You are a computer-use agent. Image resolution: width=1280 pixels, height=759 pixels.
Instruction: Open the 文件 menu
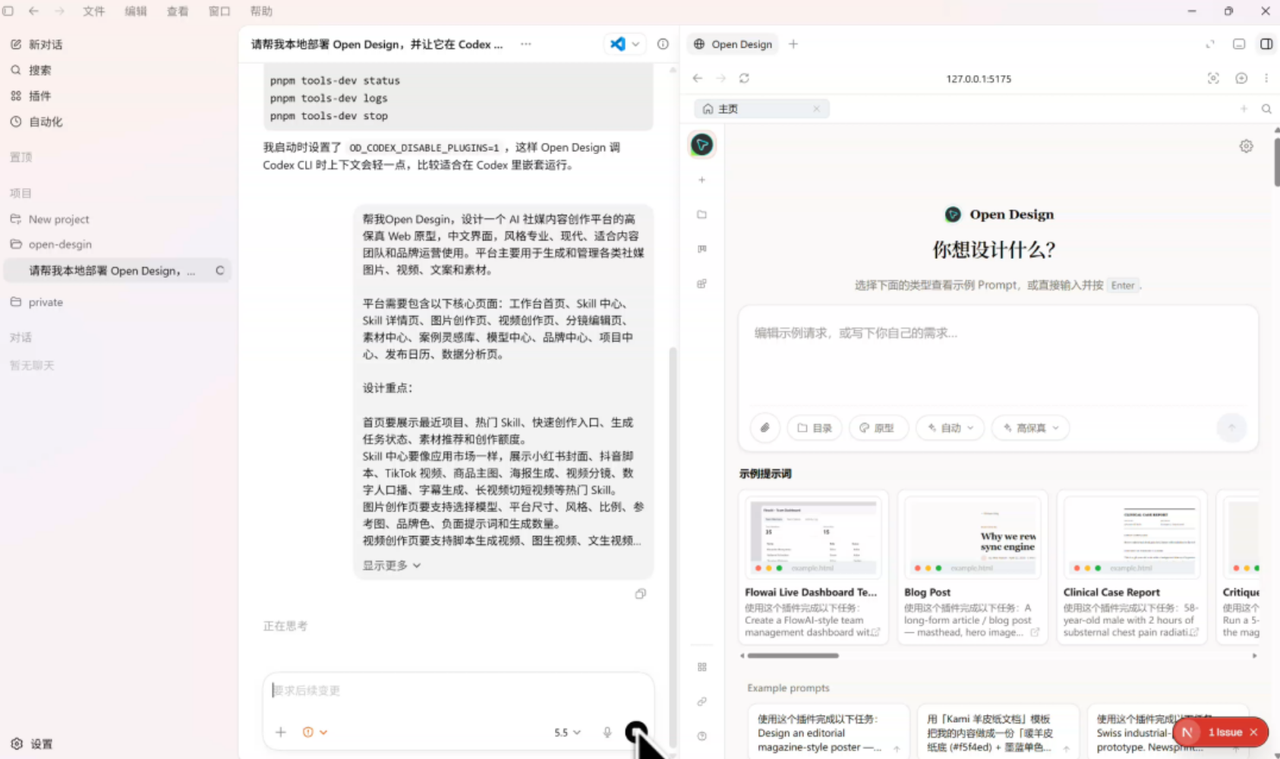(x=94, y=11)
